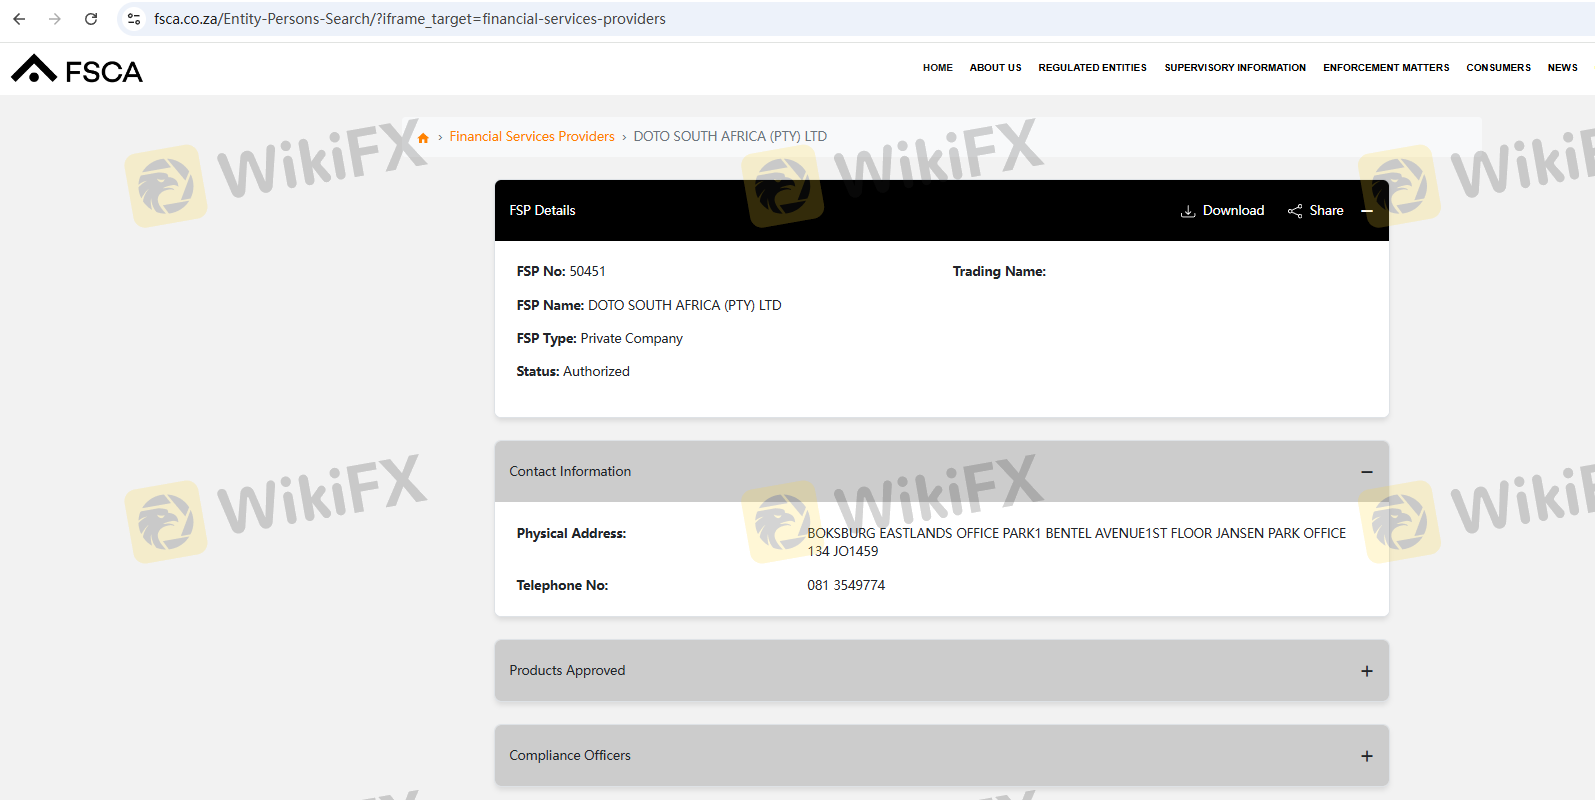Select the FSP No value 50451
This screenshot has height=800, width=1595.
tap(588, 271)
